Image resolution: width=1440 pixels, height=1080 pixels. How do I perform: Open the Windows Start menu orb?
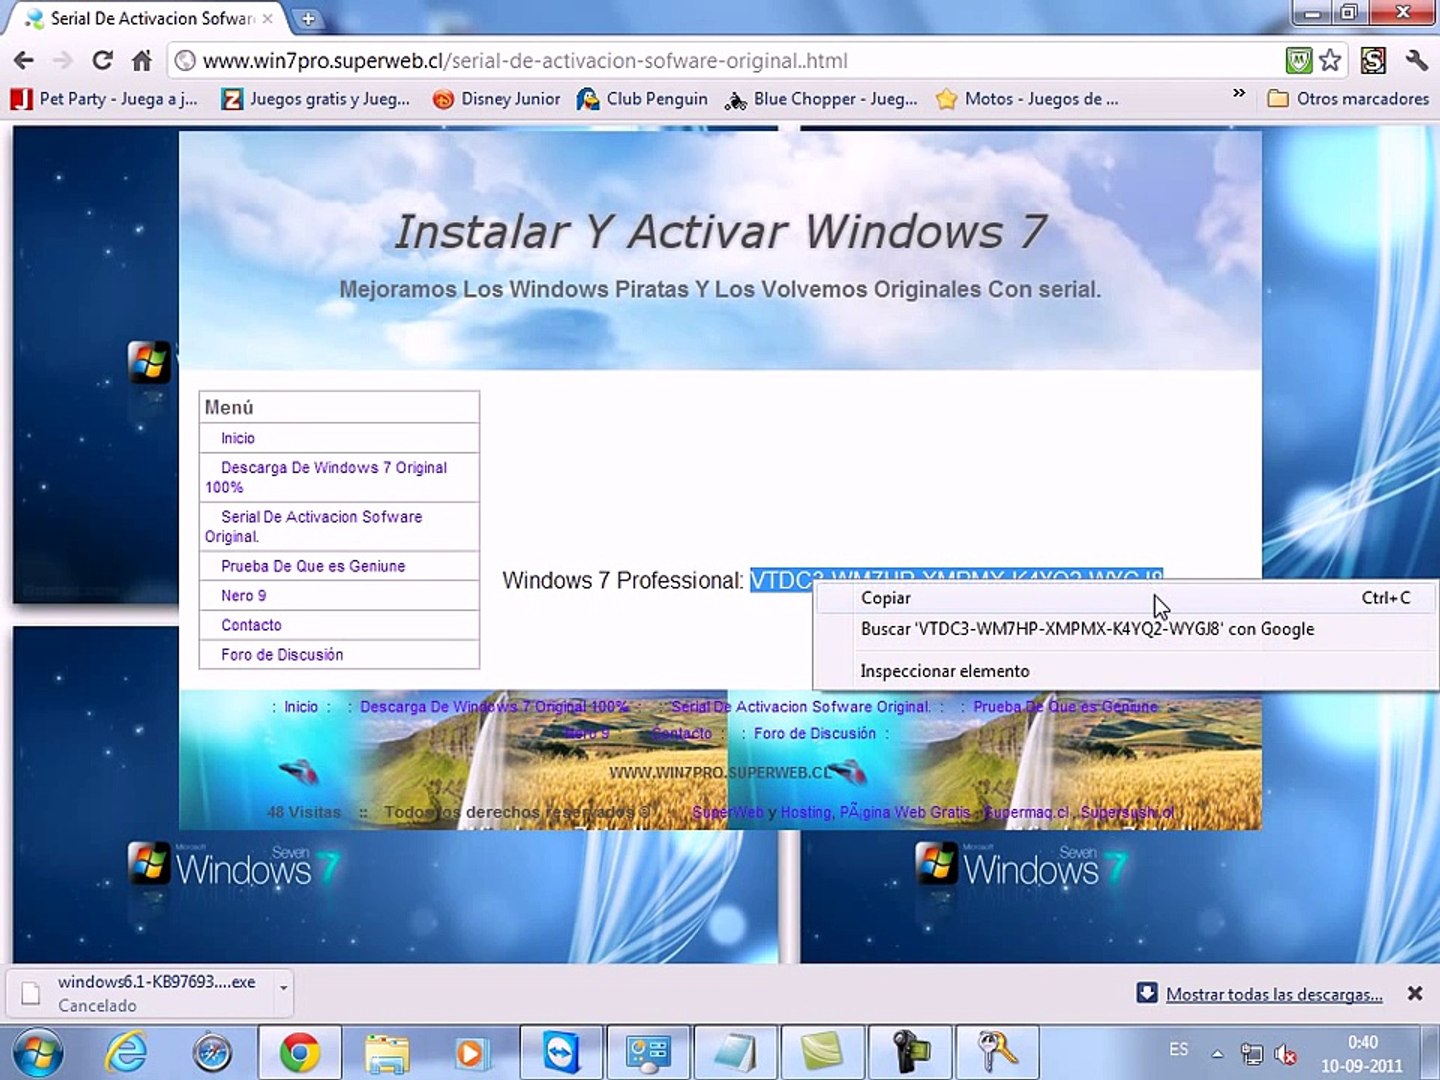[x=39, y=1053]
